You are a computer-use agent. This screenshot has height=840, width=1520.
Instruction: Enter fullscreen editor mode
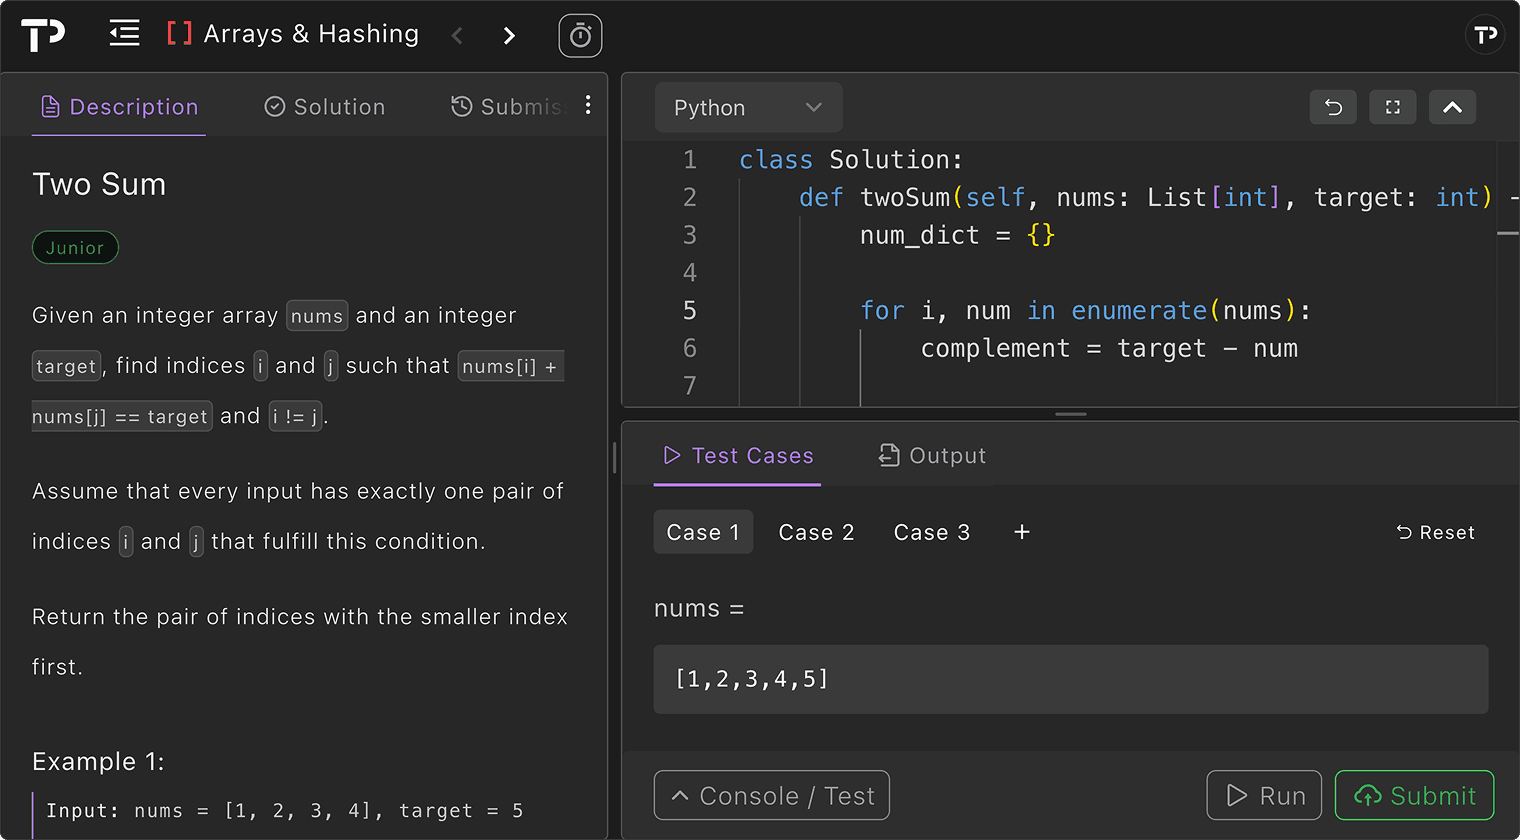[x=1392, y=107]
